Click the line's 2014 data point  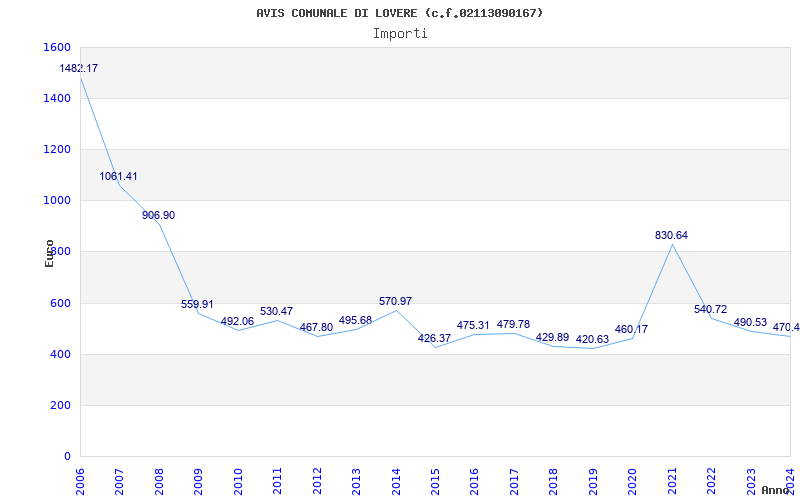pyautogui.click(x=396, y=310)
